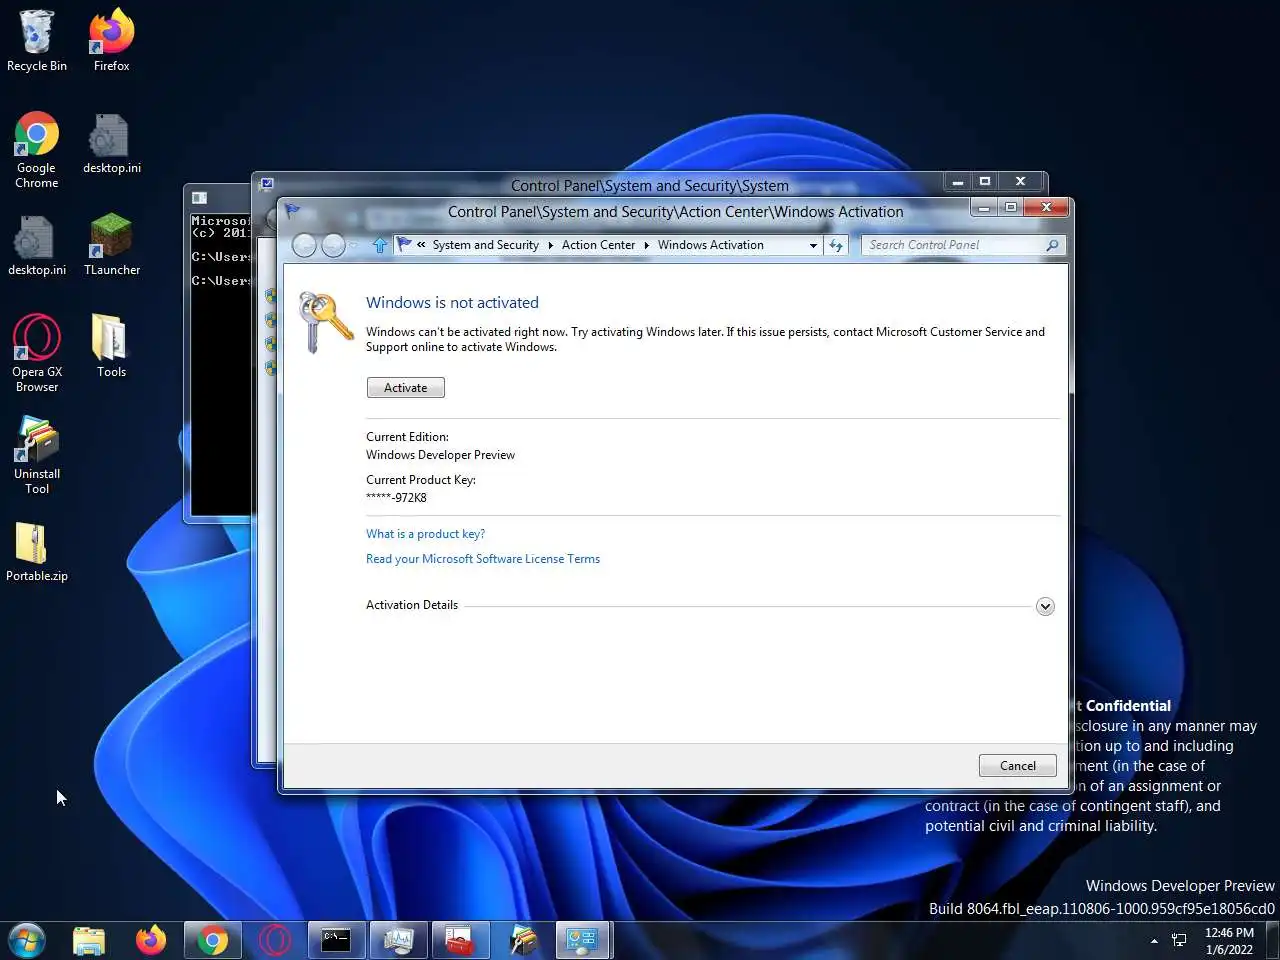Open the Recycle Bin desktop icon
The width and height of the screenshot is (1280, 960).
pyautogui.click(x=37, y=41)
